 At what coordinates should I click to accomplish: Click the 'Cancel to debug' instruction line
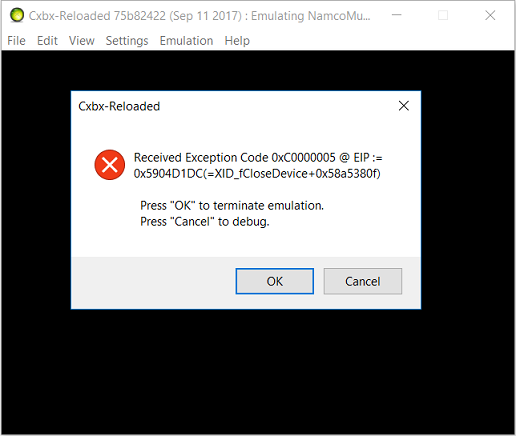pos(205,222)
